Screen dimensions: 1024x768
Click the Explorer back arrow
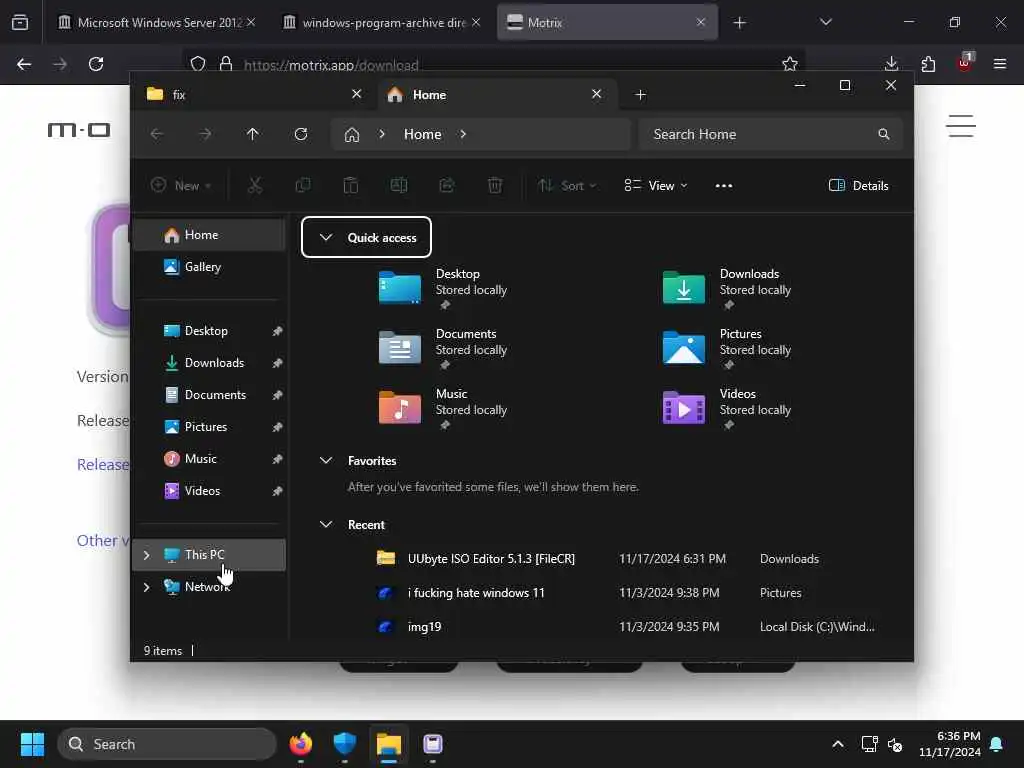(x=157, y=135)
